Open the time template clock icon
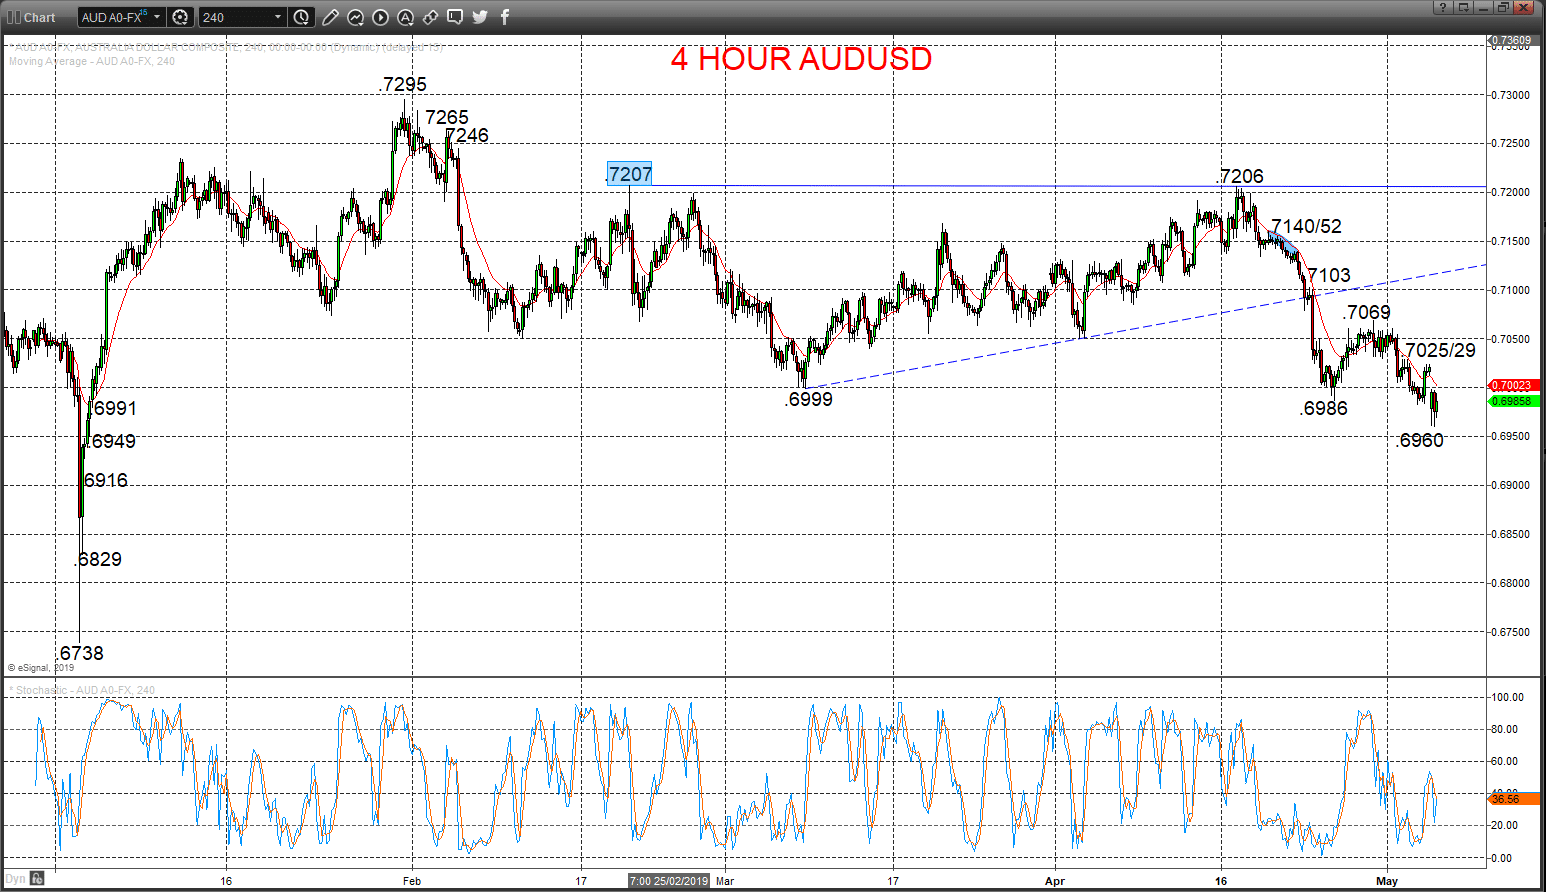The height and width of the screenshot is (892, 1546). [301, 17]
